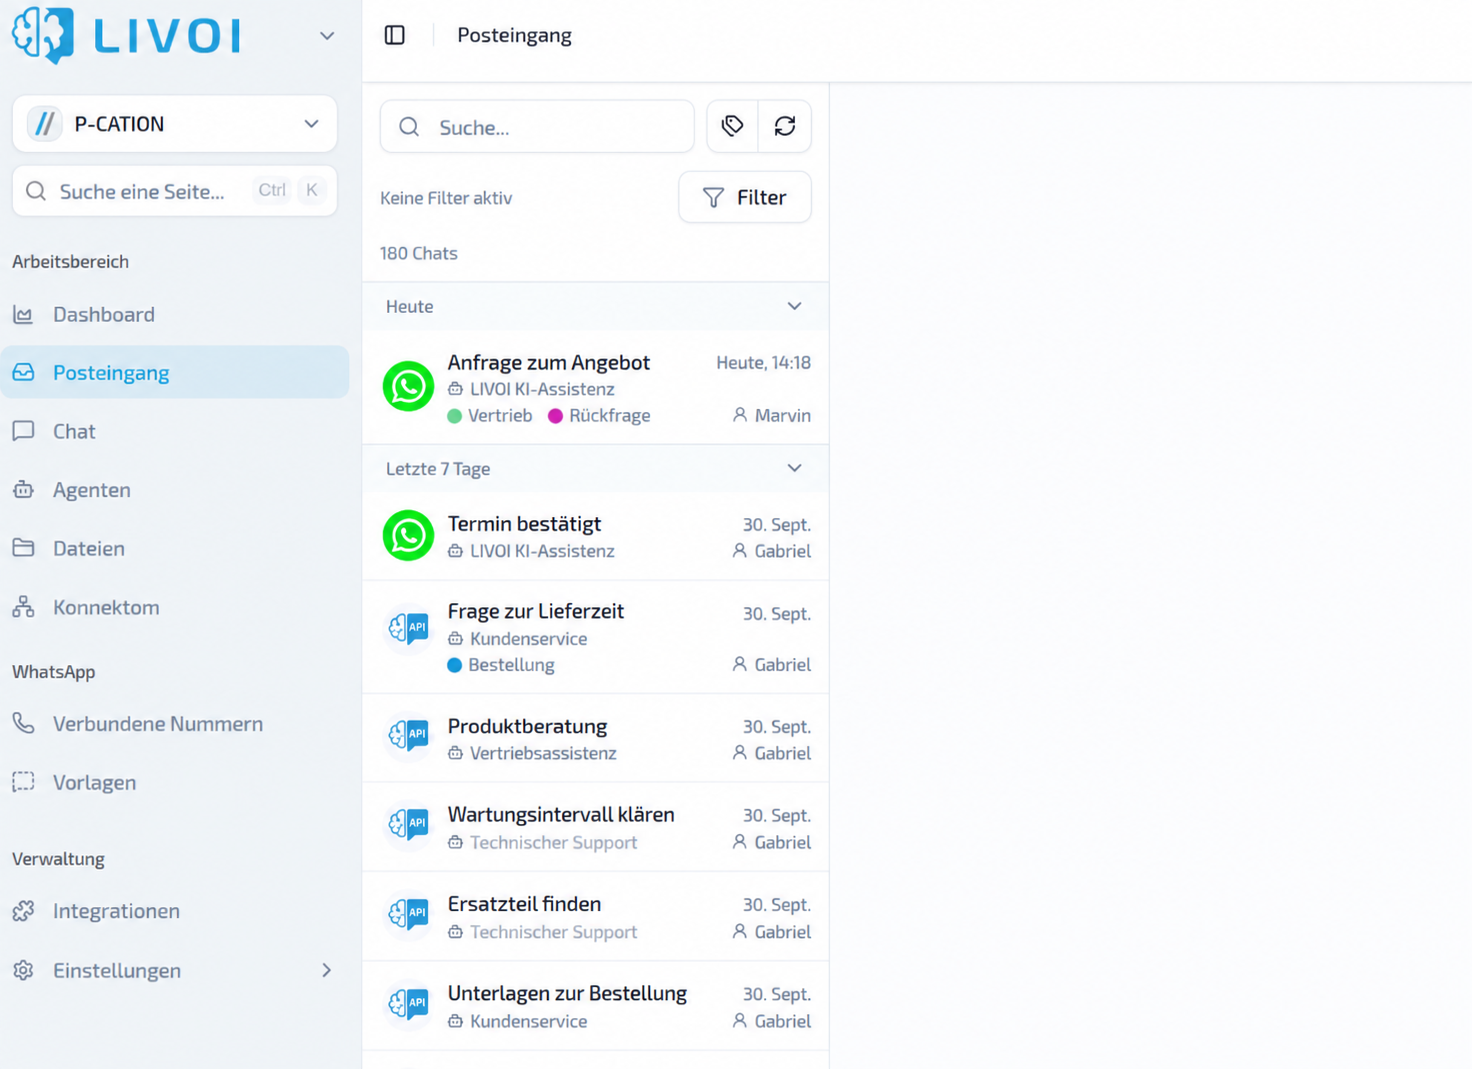Open the Filter button
The width and height of the screenshot is (1472, 1069).
[745, 197]
